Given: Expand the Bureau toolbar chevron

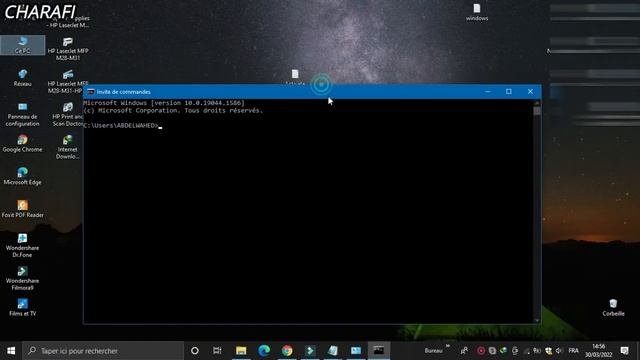Looking at the screenshot, I should pyautogui.click(x=448, y=346).
